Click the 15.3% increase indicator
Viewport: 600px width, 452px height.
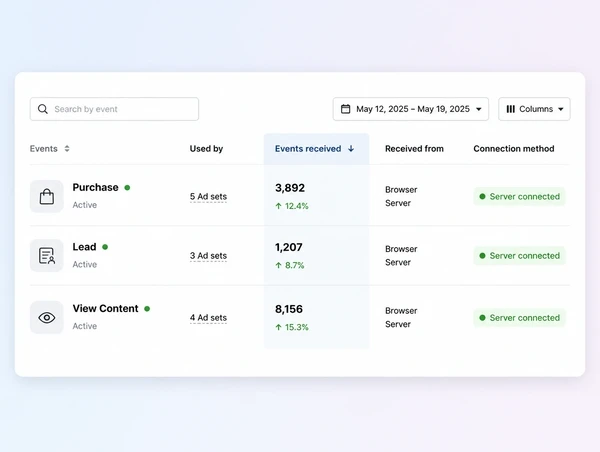292,327
